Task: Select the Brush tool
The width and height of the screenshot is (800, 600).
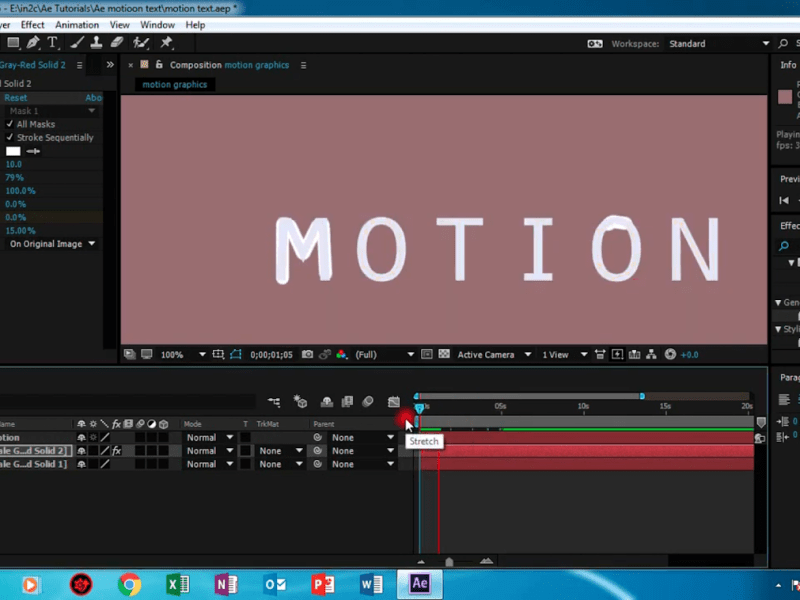Action: click(x=76, y=42)
